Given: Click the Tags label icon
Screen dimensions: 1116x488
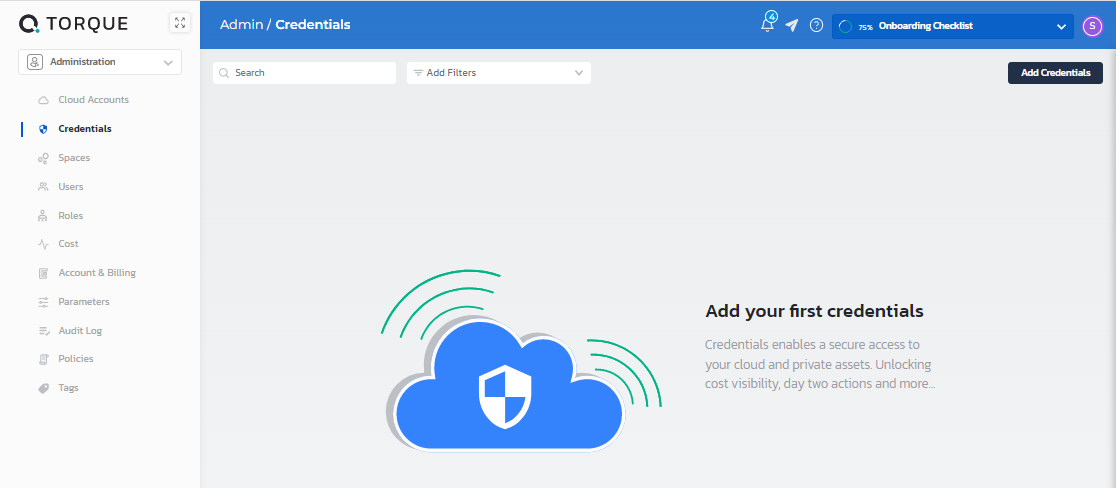Looking at the screenshot, I should click(43, 388).
